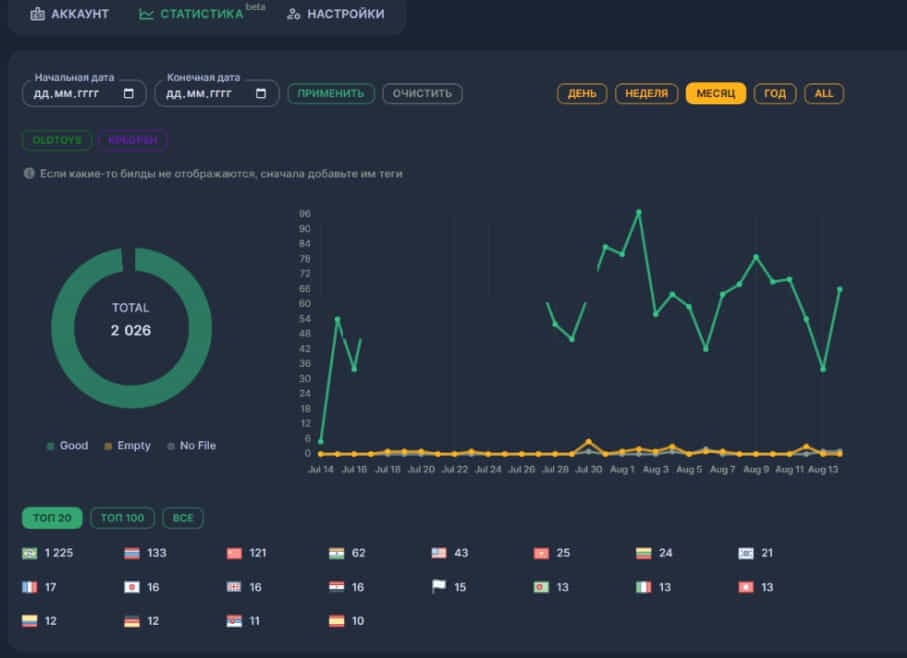Open calendar picker in Конечная дата field
The width and height of the screenshot is (907, 658).
261,94
